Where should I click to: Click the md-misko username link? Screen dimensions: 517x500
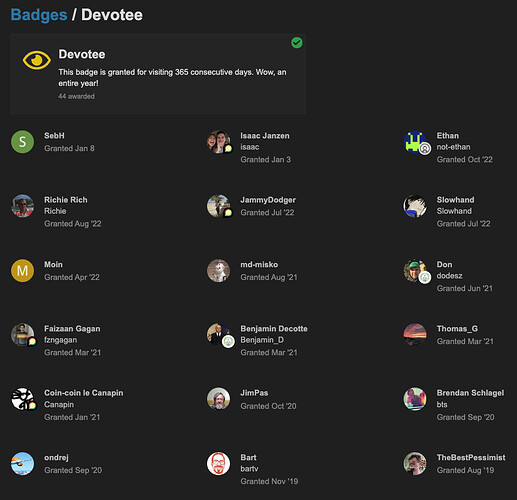click(x=259, y=264)
